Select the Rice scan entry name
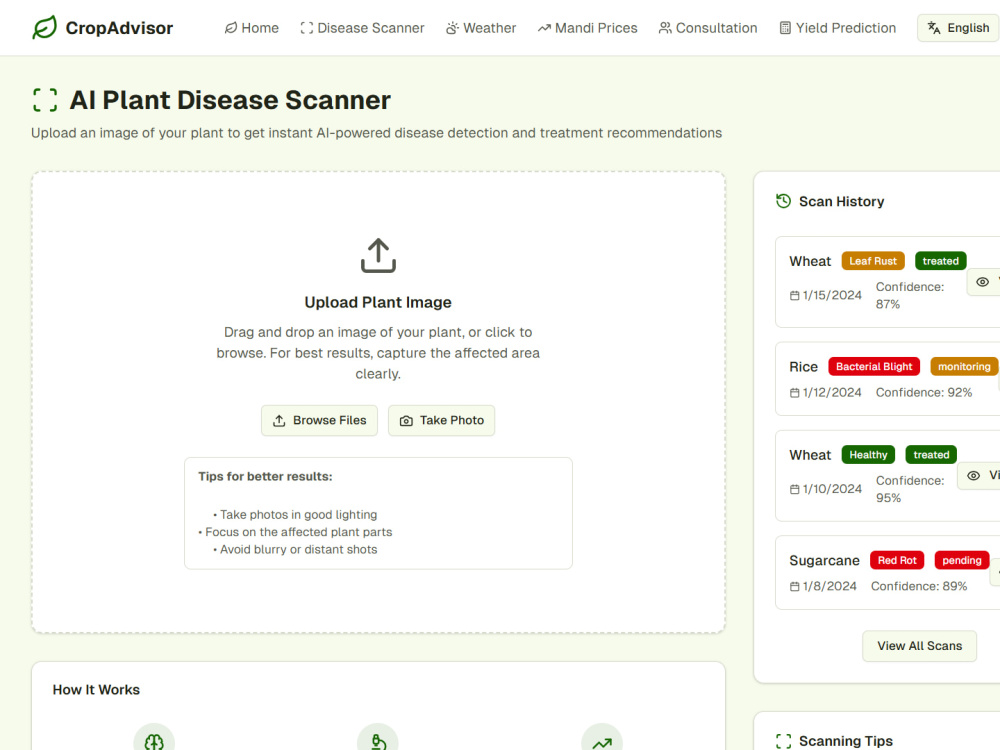 [x=804, y=367]
